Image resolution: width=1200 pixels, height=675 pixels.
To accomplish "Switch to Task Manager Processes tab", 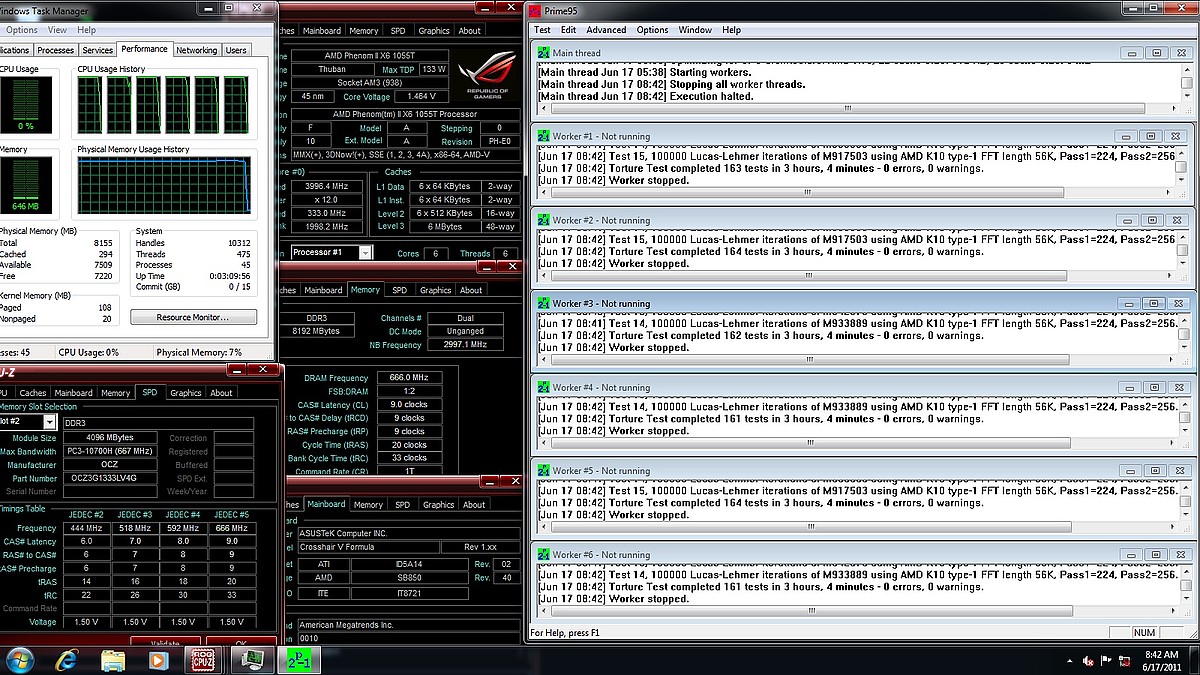I will point(55,50).
